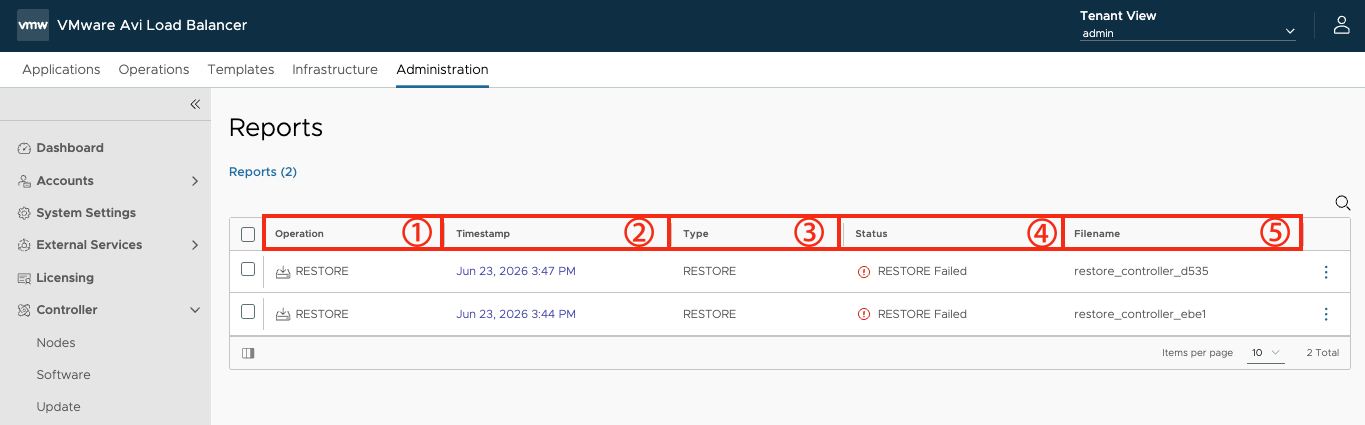Select all reports with header checkbox
This screenshot has width=1365, height=425.
pyautogui.click(x=248, y=234)
